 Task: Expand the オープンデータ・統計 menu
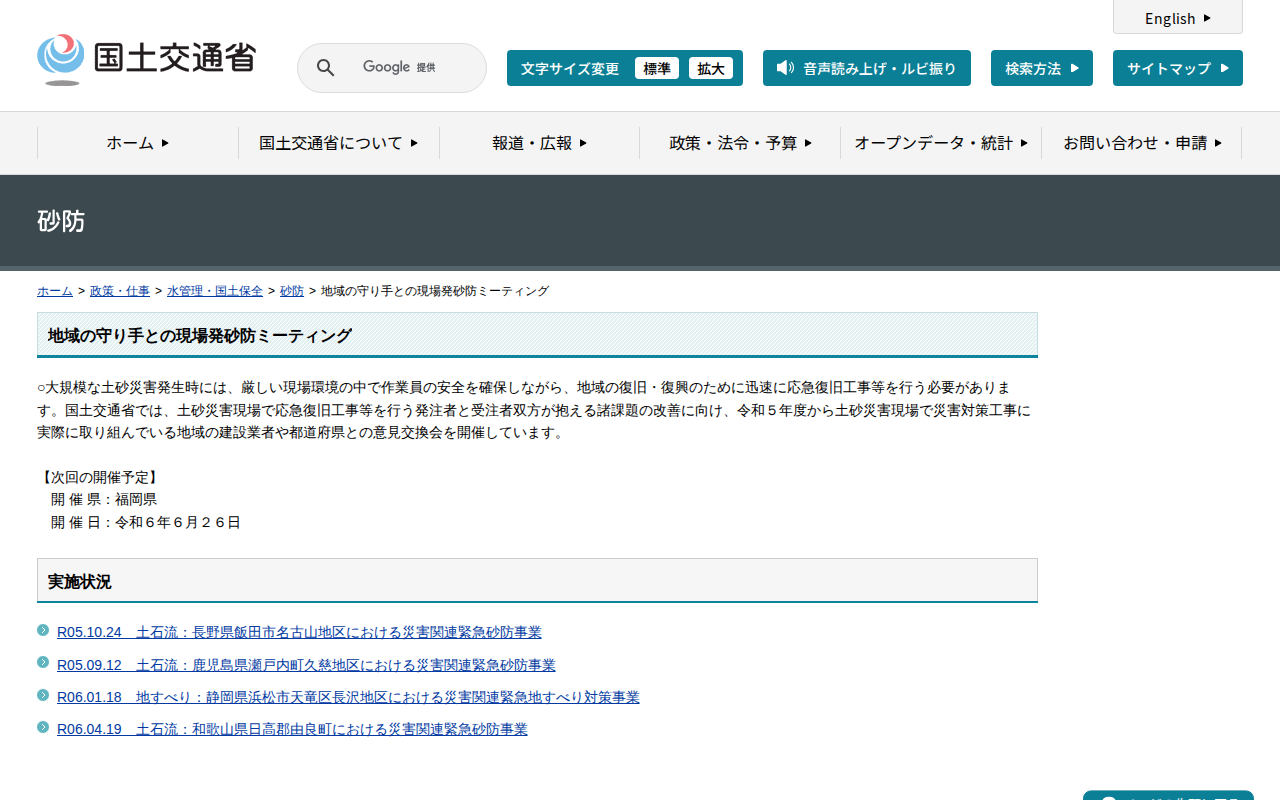pos(940,143)
